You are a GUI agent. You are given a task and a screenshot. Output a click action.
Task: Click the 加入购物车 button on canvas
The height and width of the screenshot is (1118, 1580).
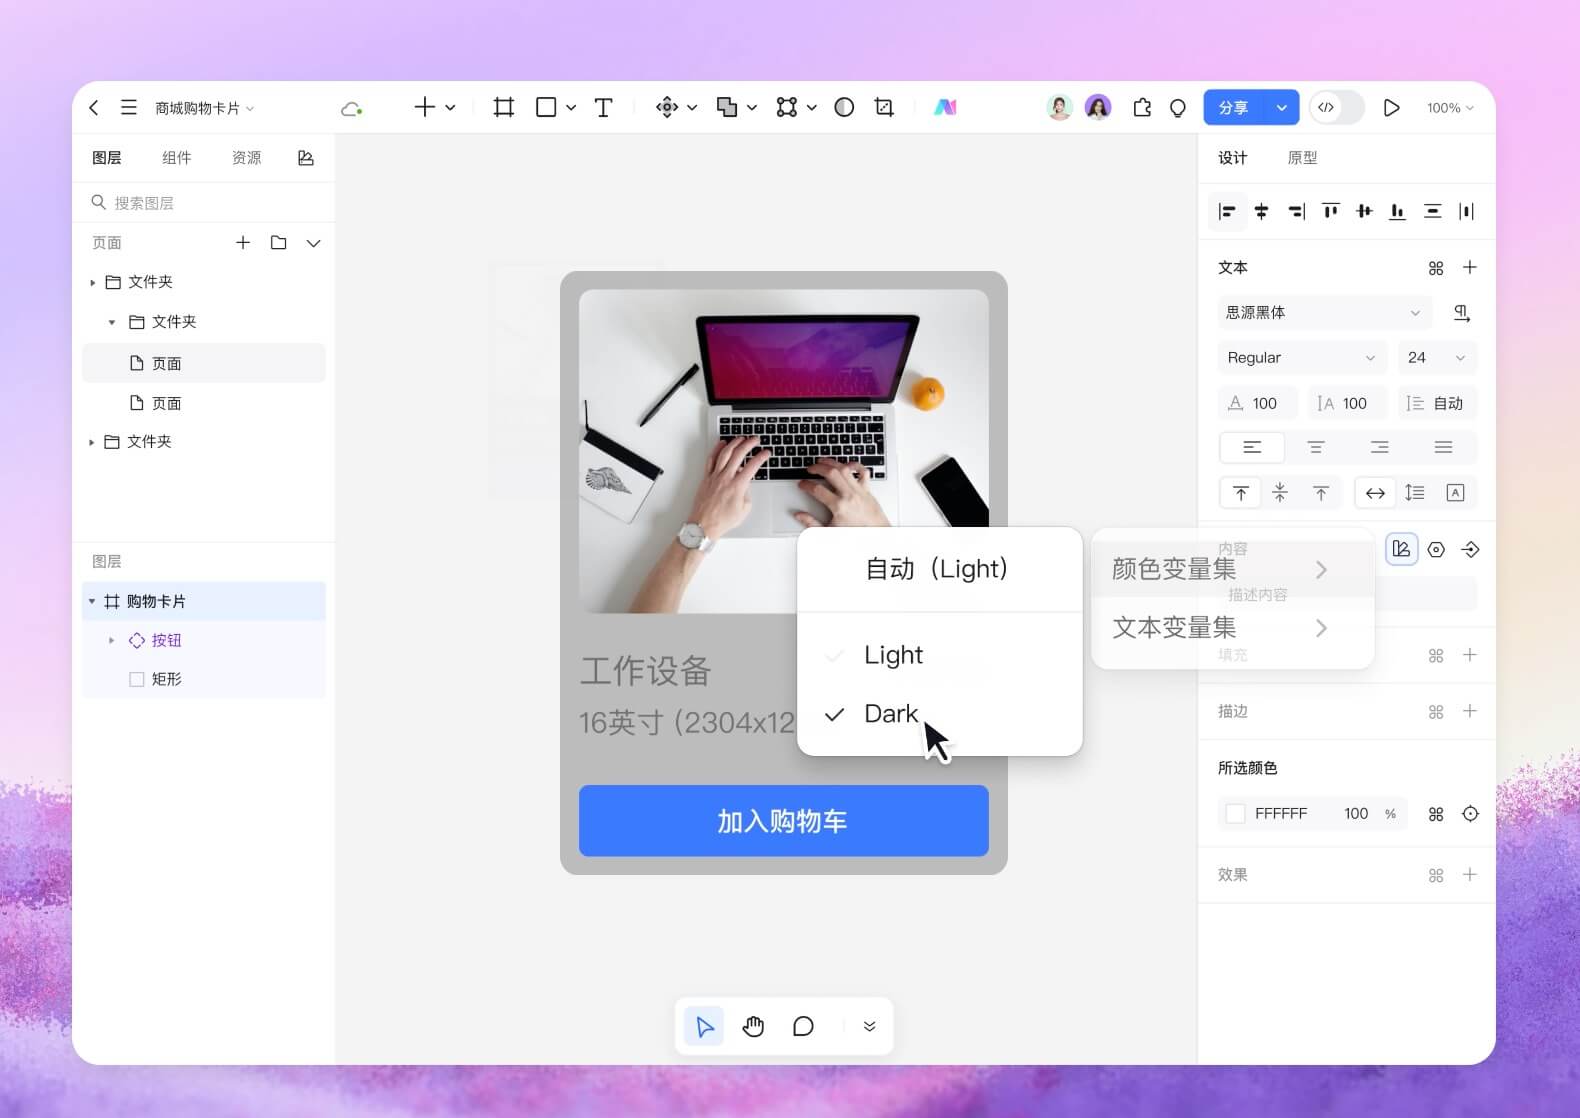pos(784,821)
